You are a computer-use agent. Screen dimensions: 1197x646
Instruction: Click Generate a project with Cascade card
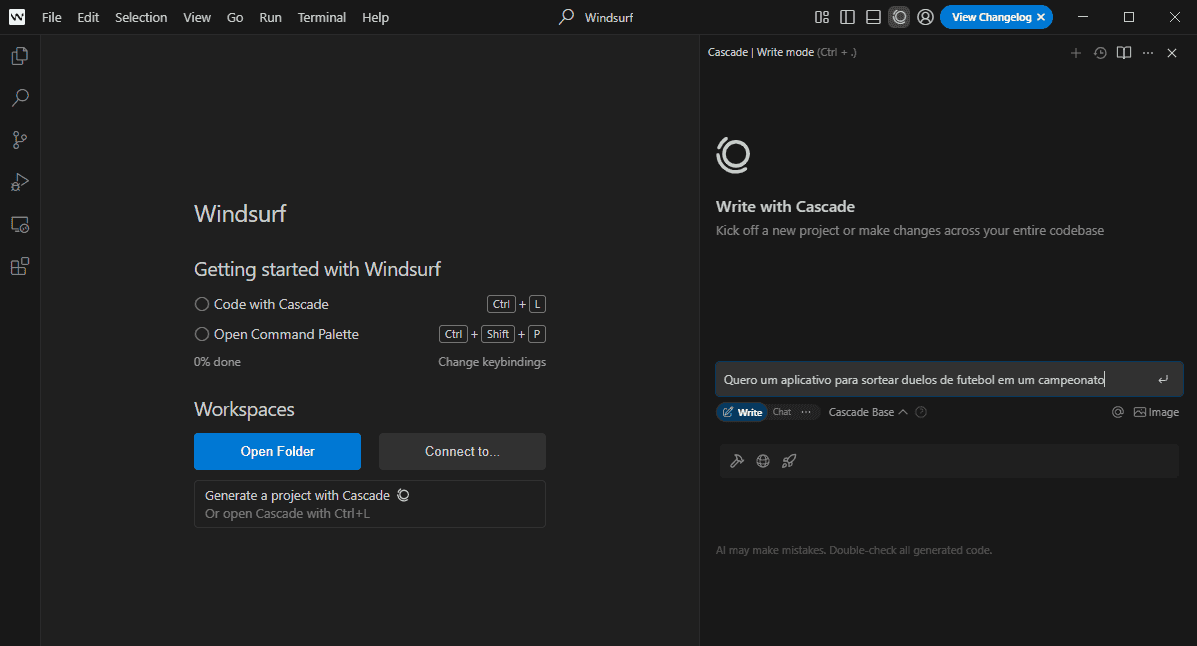coord(369,504)
